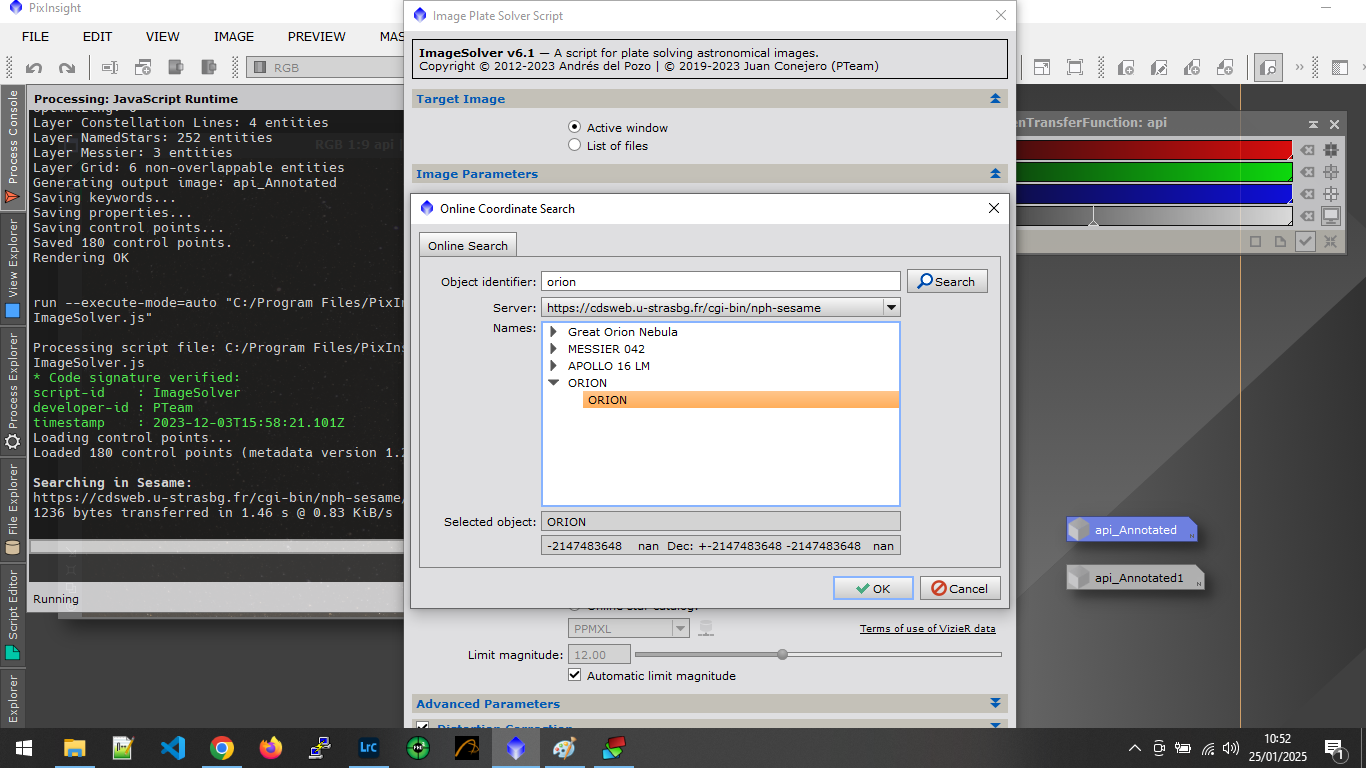Reset the green channel in ScreenTransferFunction
The width and height of the screenshot is (1366, 768).
1306,172
